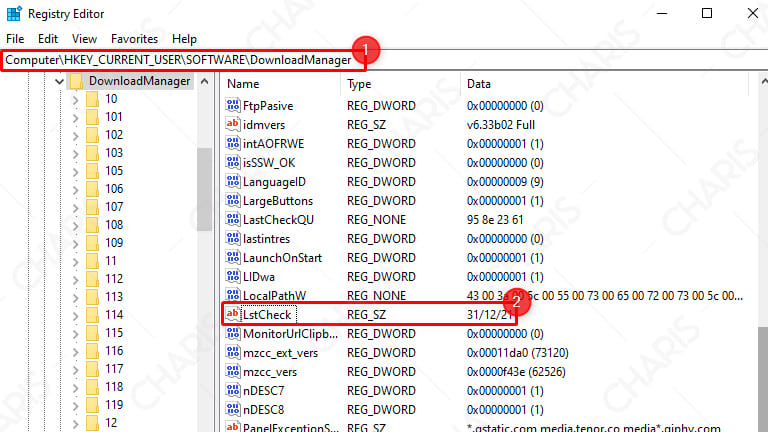Viewport: 768px width, 432px height.
Task: Click the REG_SZ type of idmvers
Action: (x=366, y=125)
